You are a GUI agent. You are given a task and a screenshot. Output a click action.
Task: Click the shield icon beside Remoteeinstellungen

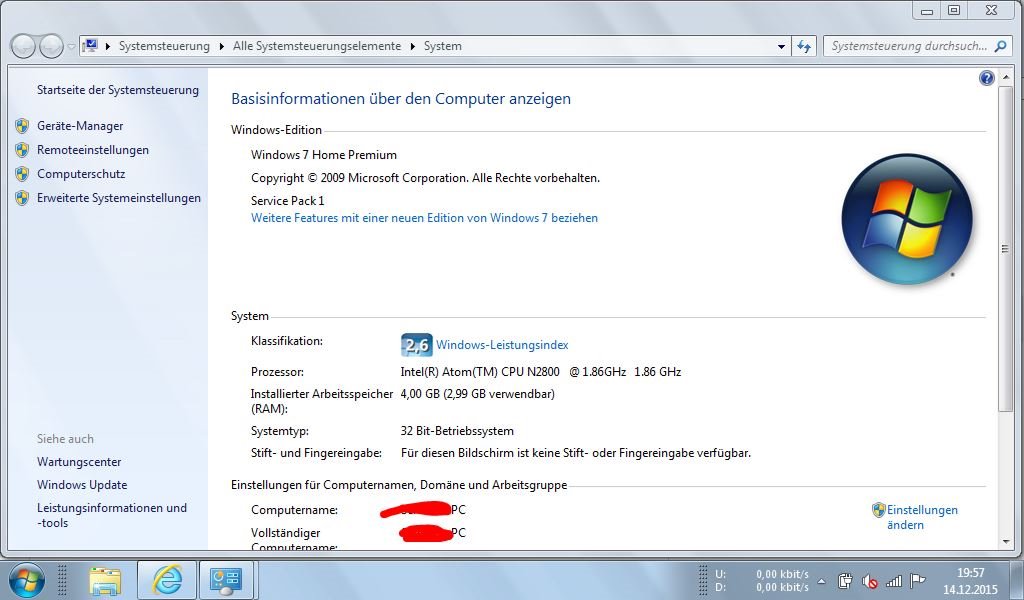point(22,150)
